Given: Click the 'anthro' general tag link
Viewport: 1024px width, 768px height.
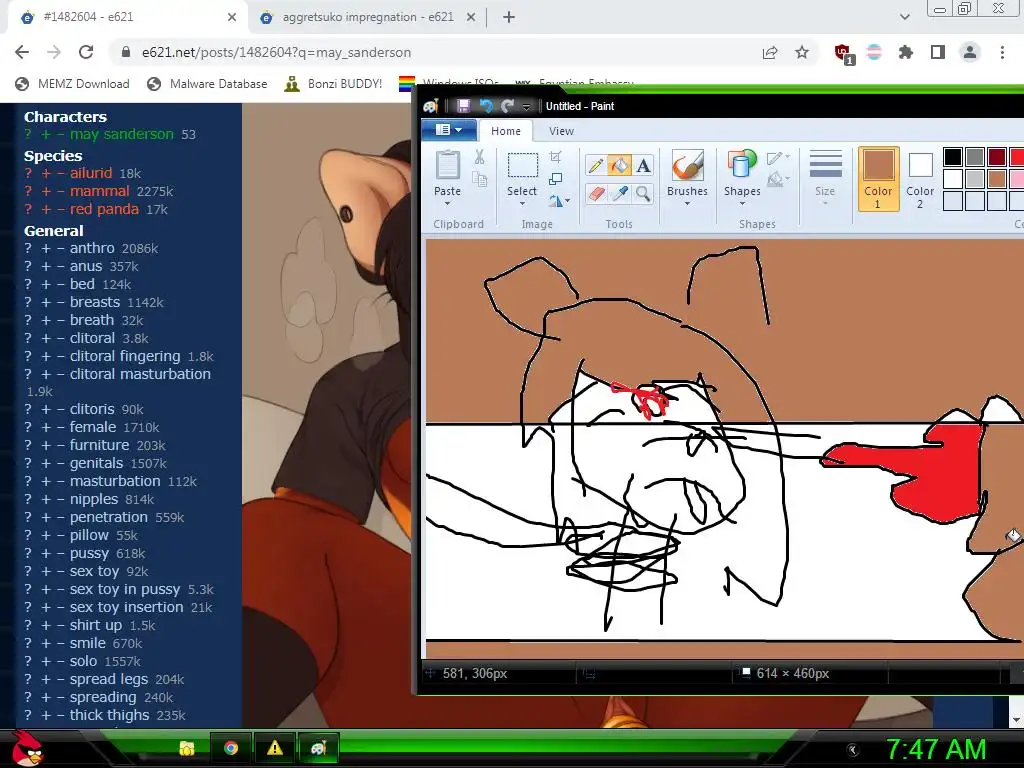Looking at the screenshot, I should (x=92, y=248).
